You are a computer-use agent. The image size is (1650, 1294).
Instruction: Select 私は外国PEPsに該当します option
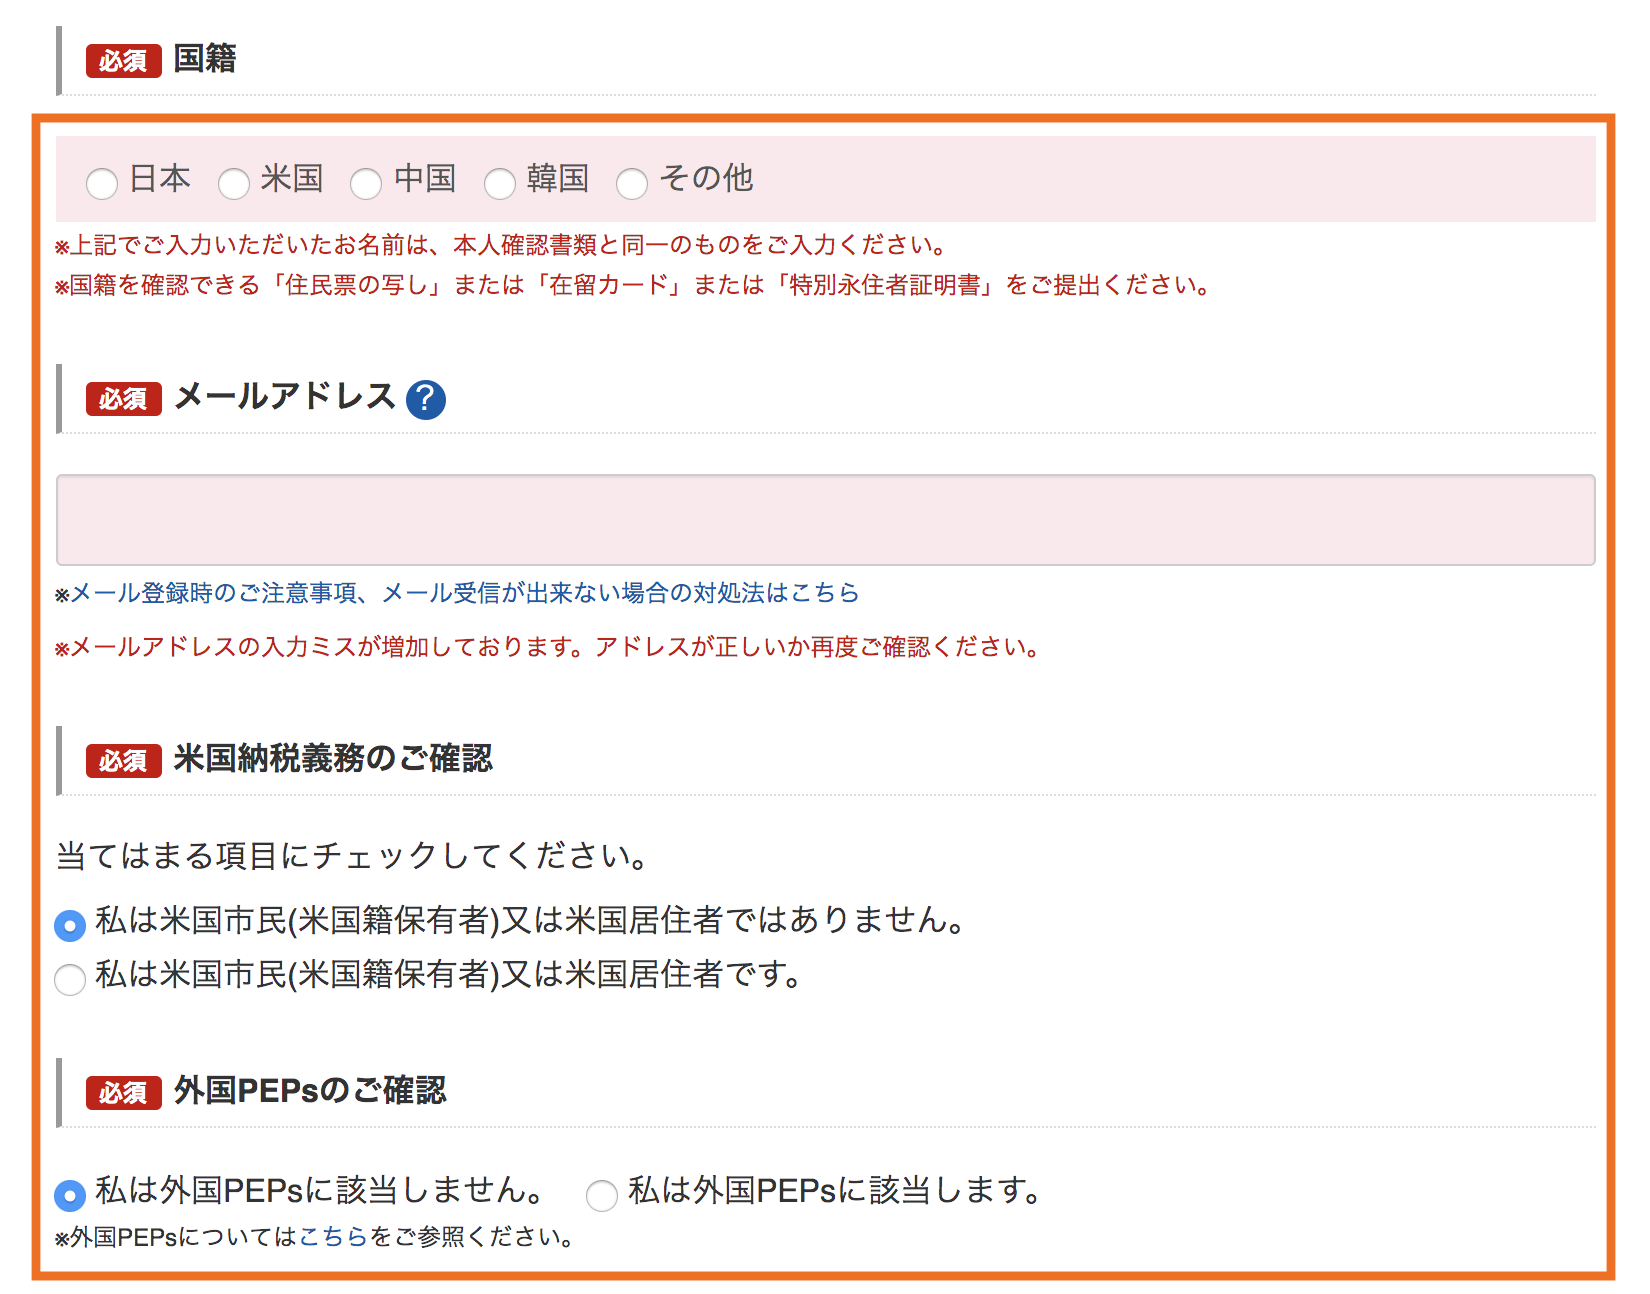601,1195
